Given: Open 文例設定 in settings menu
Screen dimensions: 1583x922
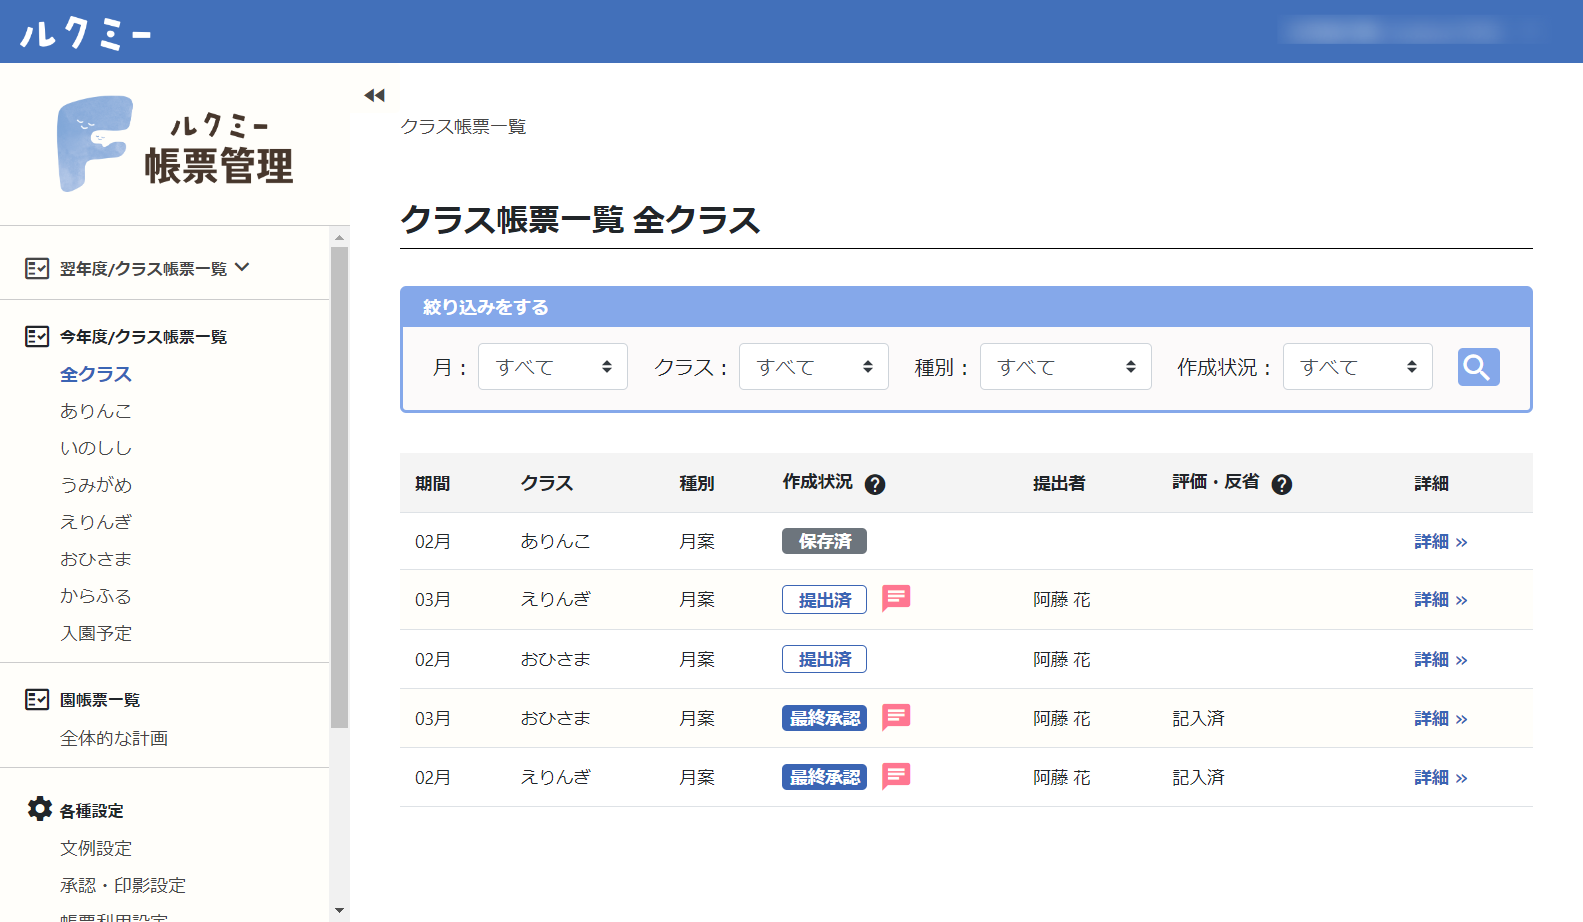Looking at the screenshot, I should tap(96, 848).
